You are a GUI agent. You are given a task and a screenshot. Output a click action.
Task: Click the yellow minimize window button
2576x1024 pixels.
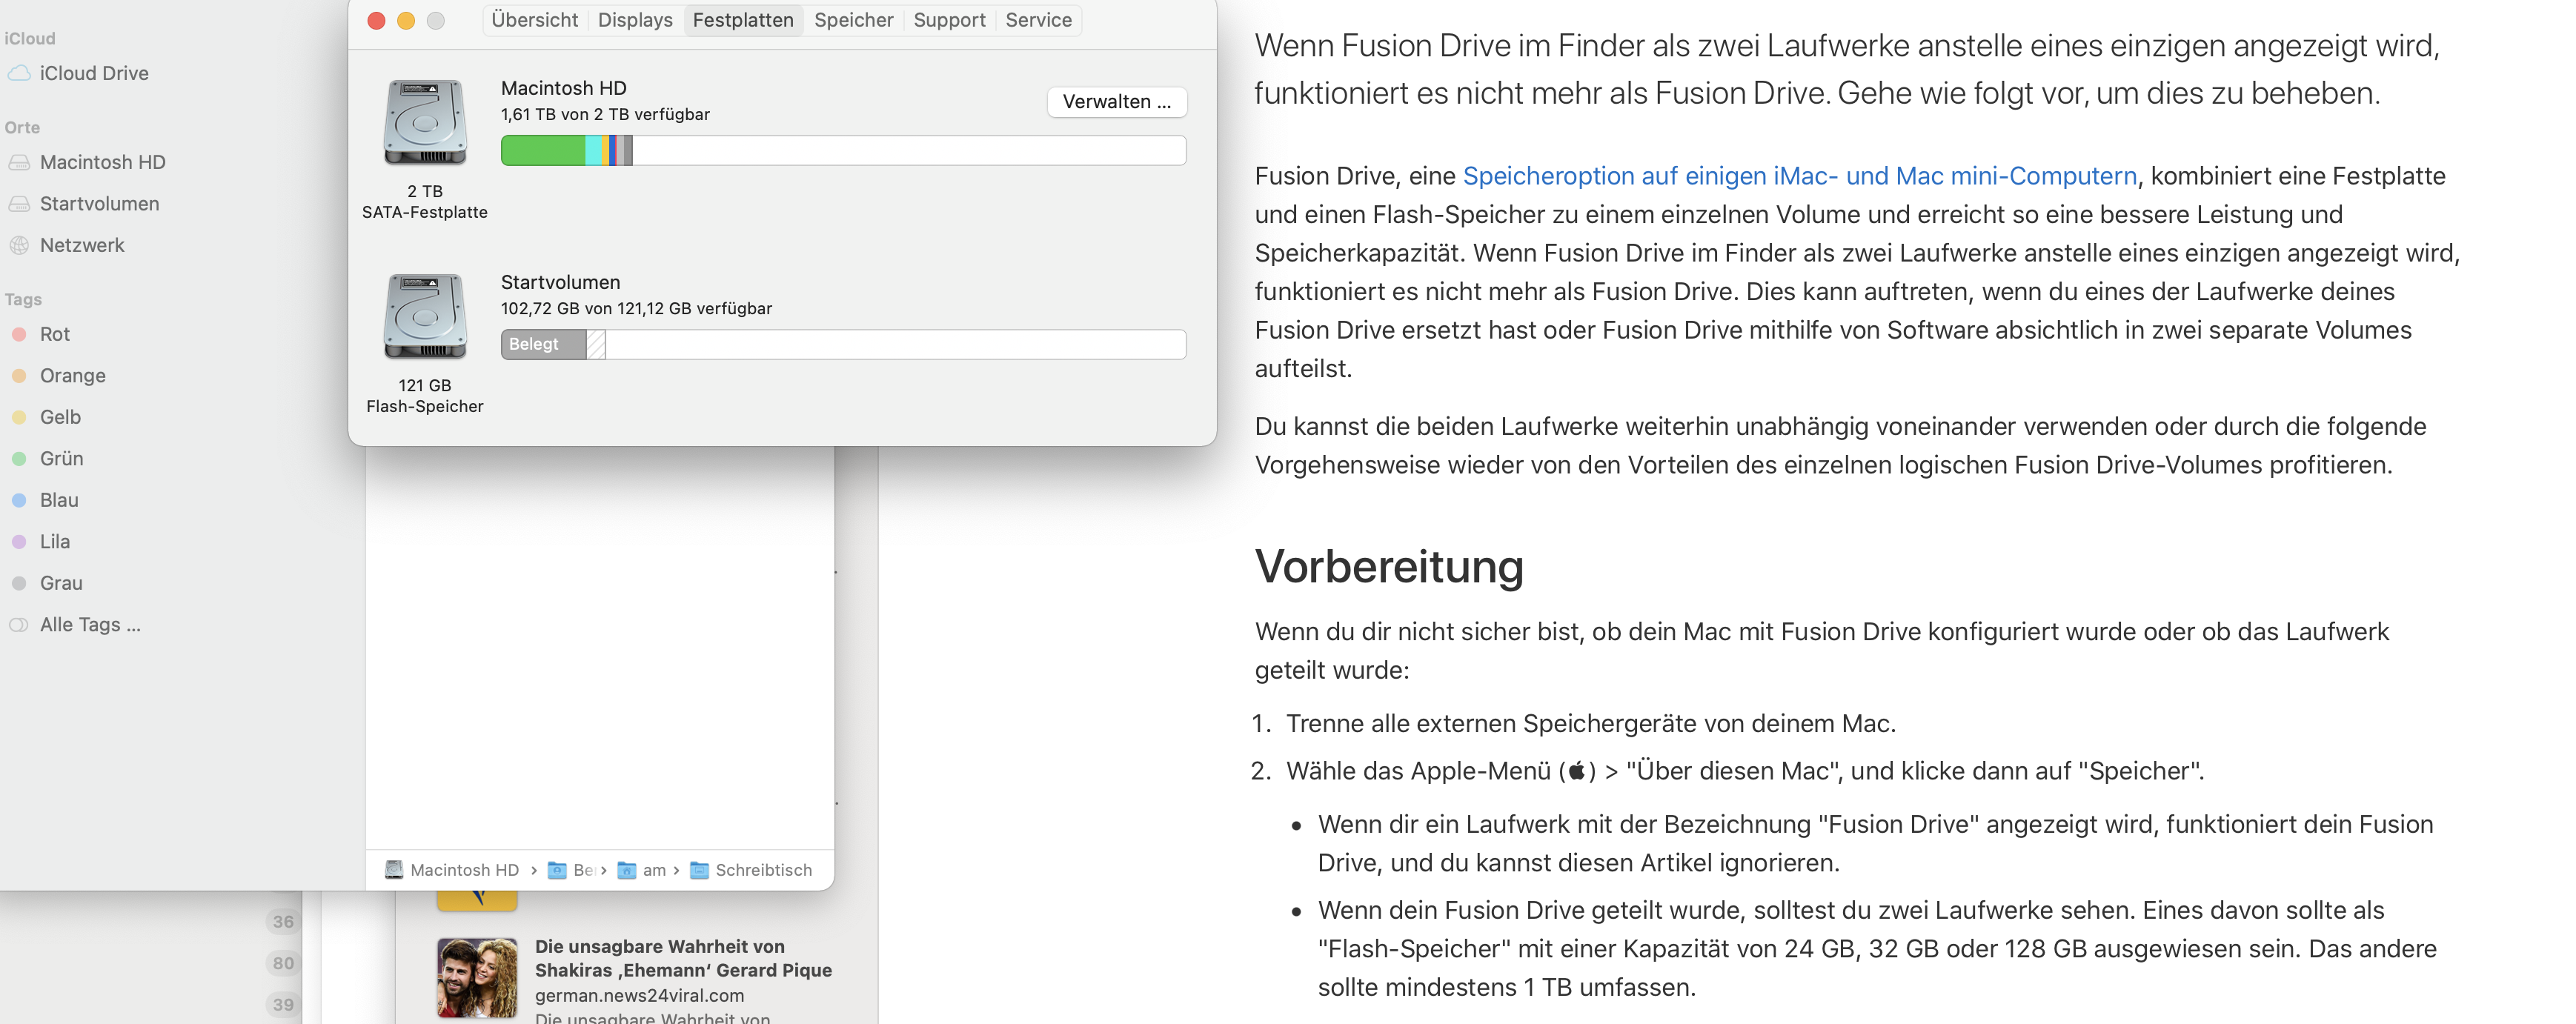406,21
